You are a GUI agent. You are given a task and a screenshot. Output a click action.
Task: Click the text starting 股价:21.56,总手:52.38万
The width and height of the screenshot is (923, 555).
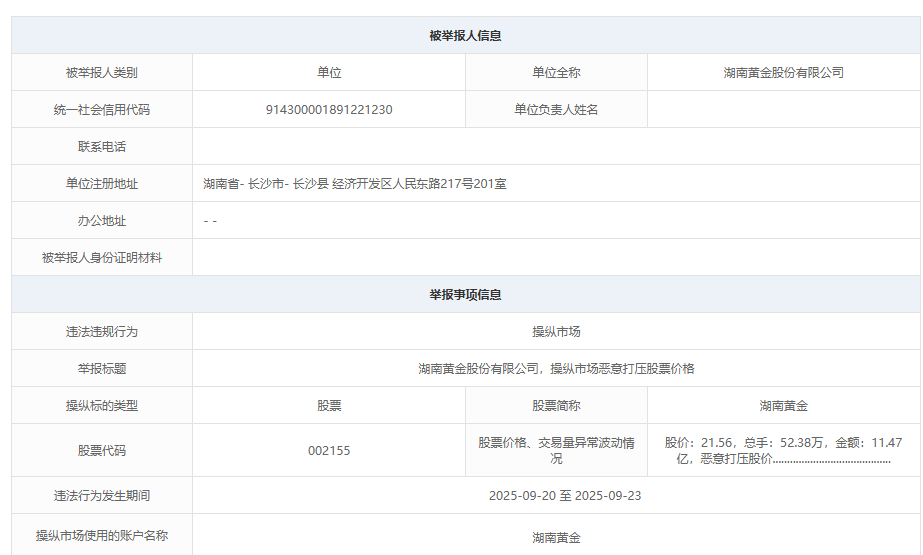[783, 450]
